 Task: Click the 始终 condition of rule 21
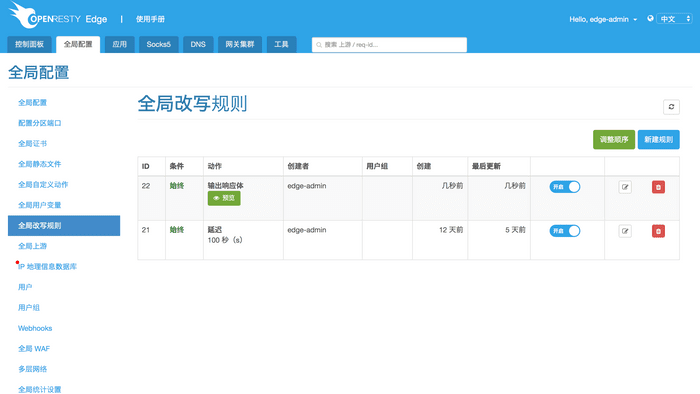pos(177,230)
